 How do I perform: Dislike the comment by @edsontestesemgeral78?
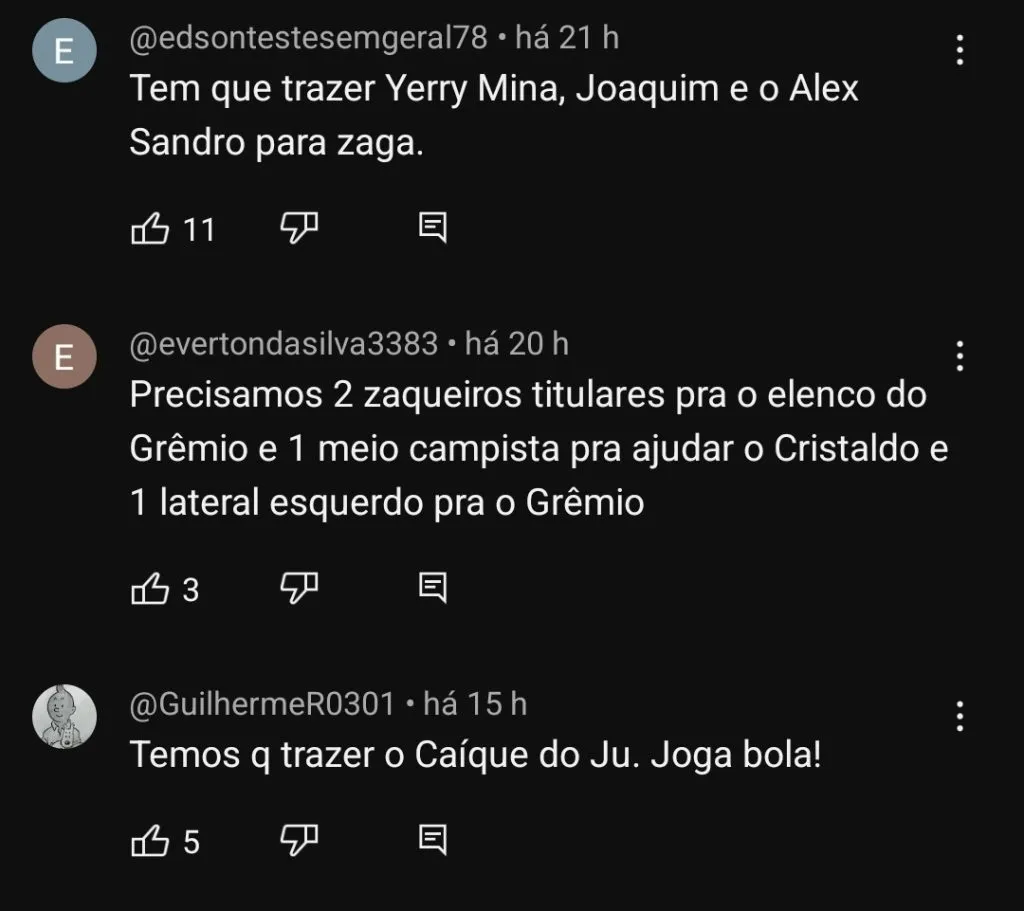click(298, 228)
